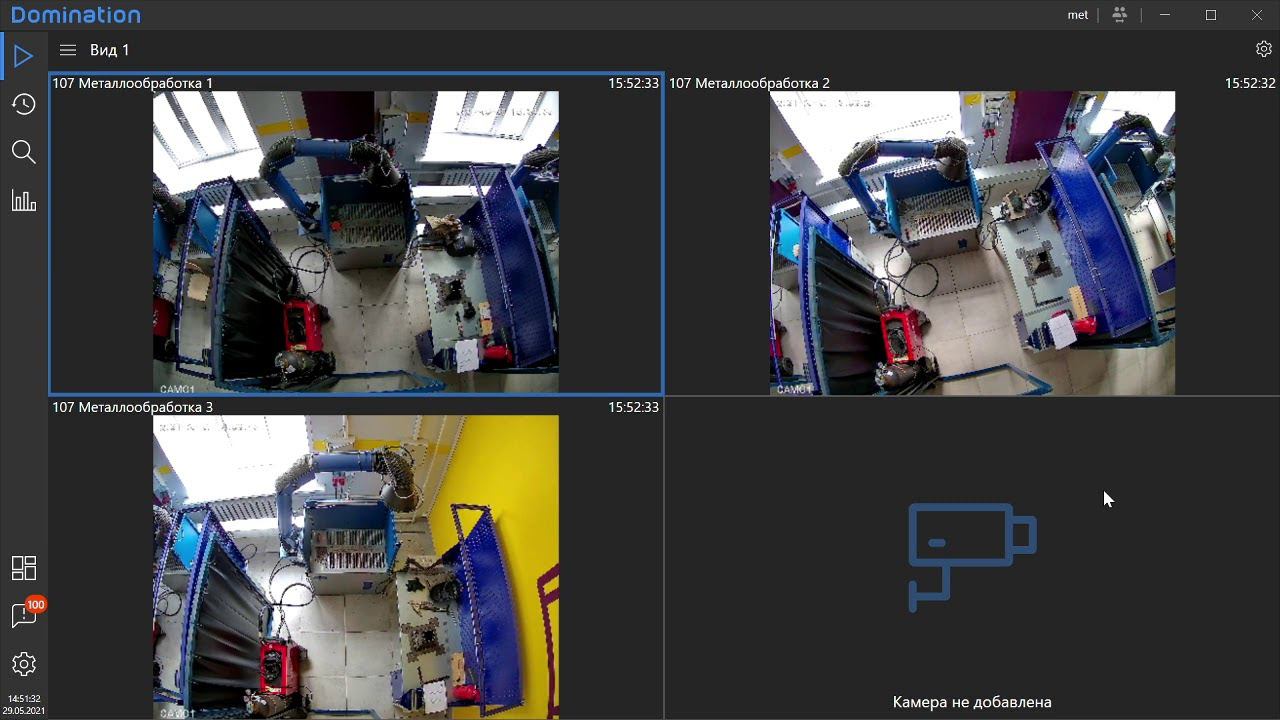Click the Вид 1 view title

[110, 50]
